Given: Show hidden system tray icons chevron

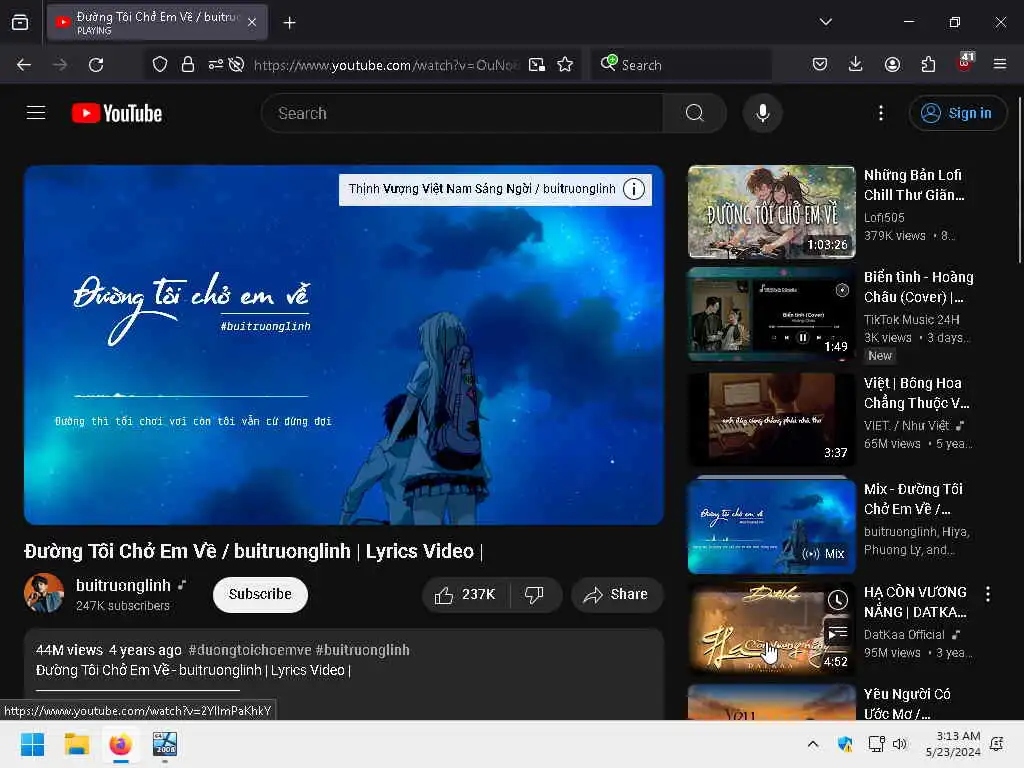Looking at the screenshot, I should point(812,744).
